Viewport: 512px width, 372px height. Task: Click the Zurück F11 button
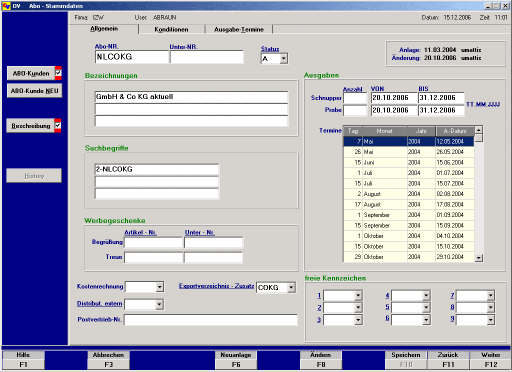(x=448, y=360)
